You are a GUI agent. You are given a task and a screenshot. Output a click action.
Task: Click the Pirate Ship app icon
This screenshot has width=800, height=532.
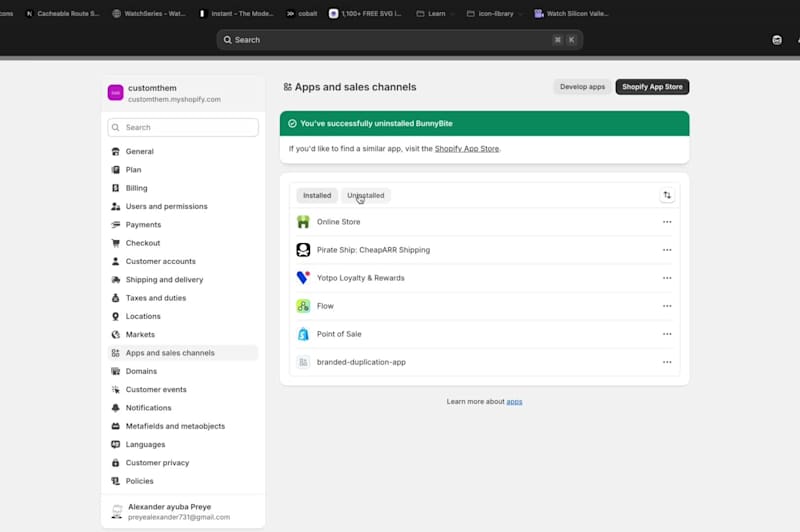(x=303, y=250)
